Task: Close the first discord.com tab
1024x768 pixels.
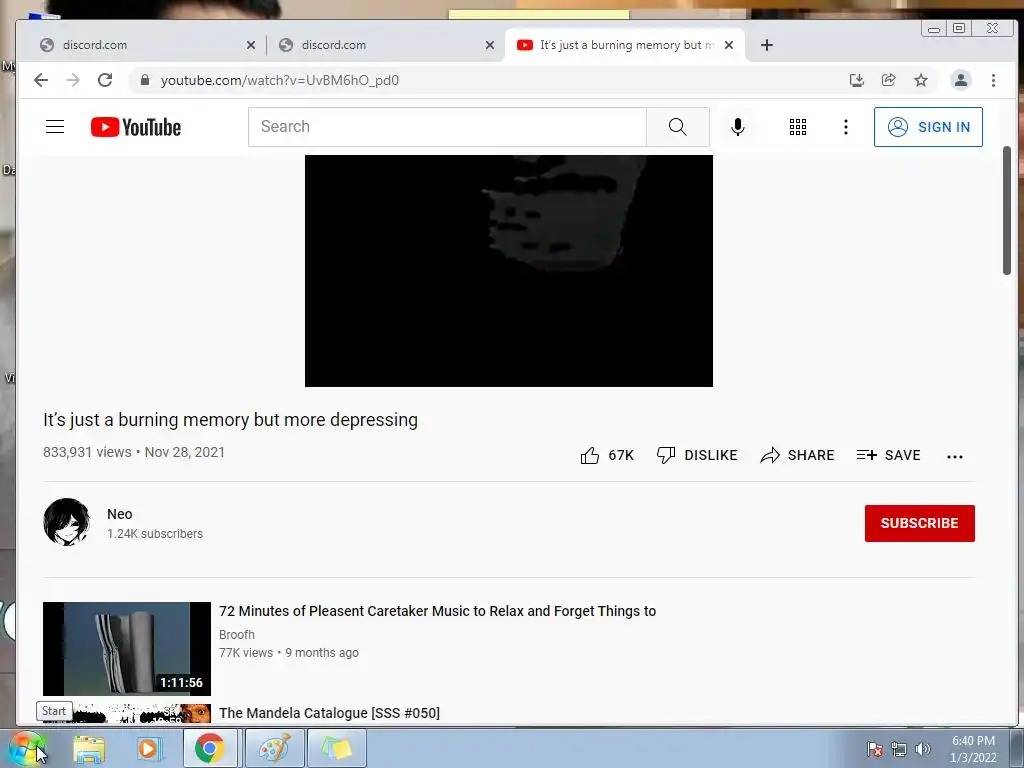Action: (251, 45)
